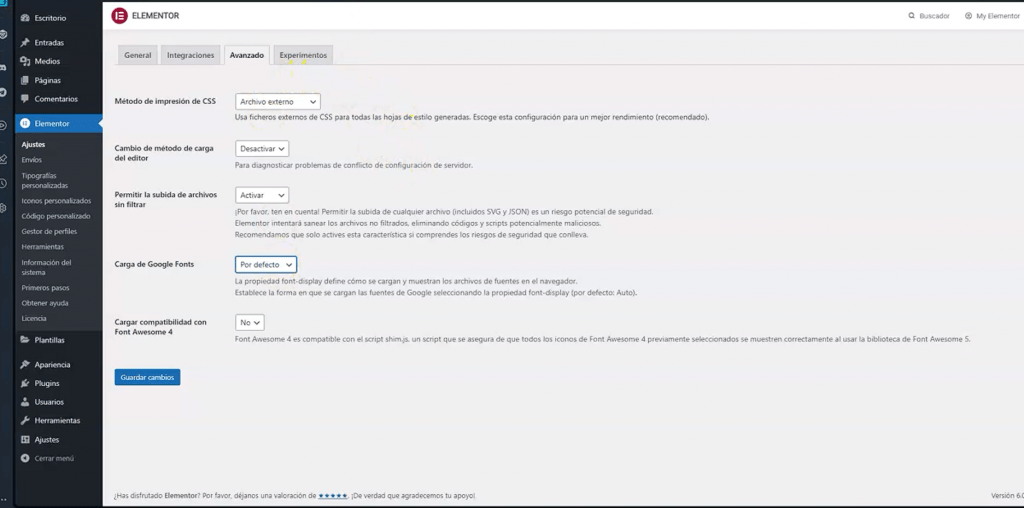The height and width of the screenshot is (508, 1024).
Task: Open Código personalizado submenu item
Action: point(56,216)
